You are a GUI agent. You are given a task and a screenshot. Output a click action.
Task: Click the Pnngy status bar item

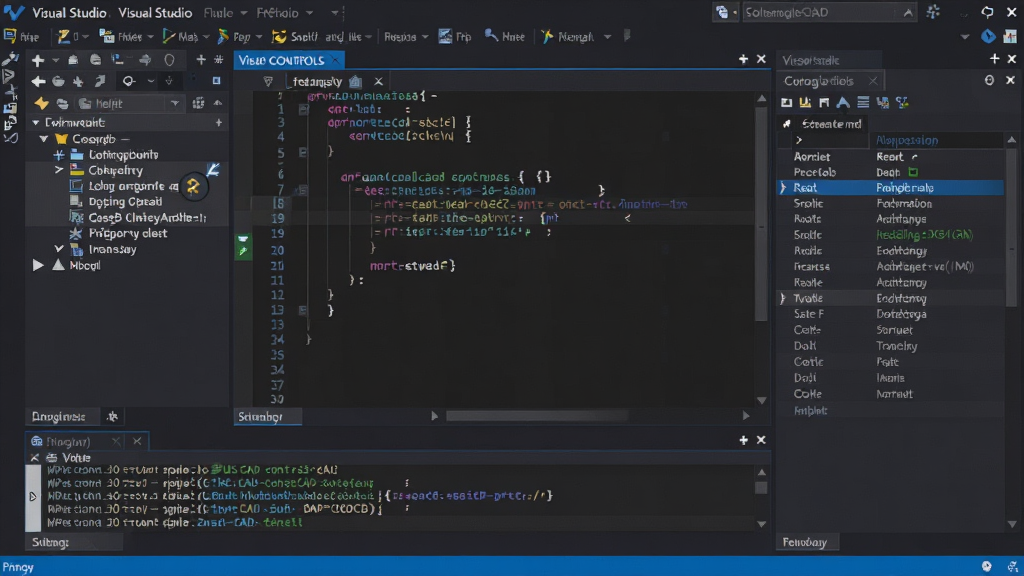pyautogui.click(x=18, y=567)
